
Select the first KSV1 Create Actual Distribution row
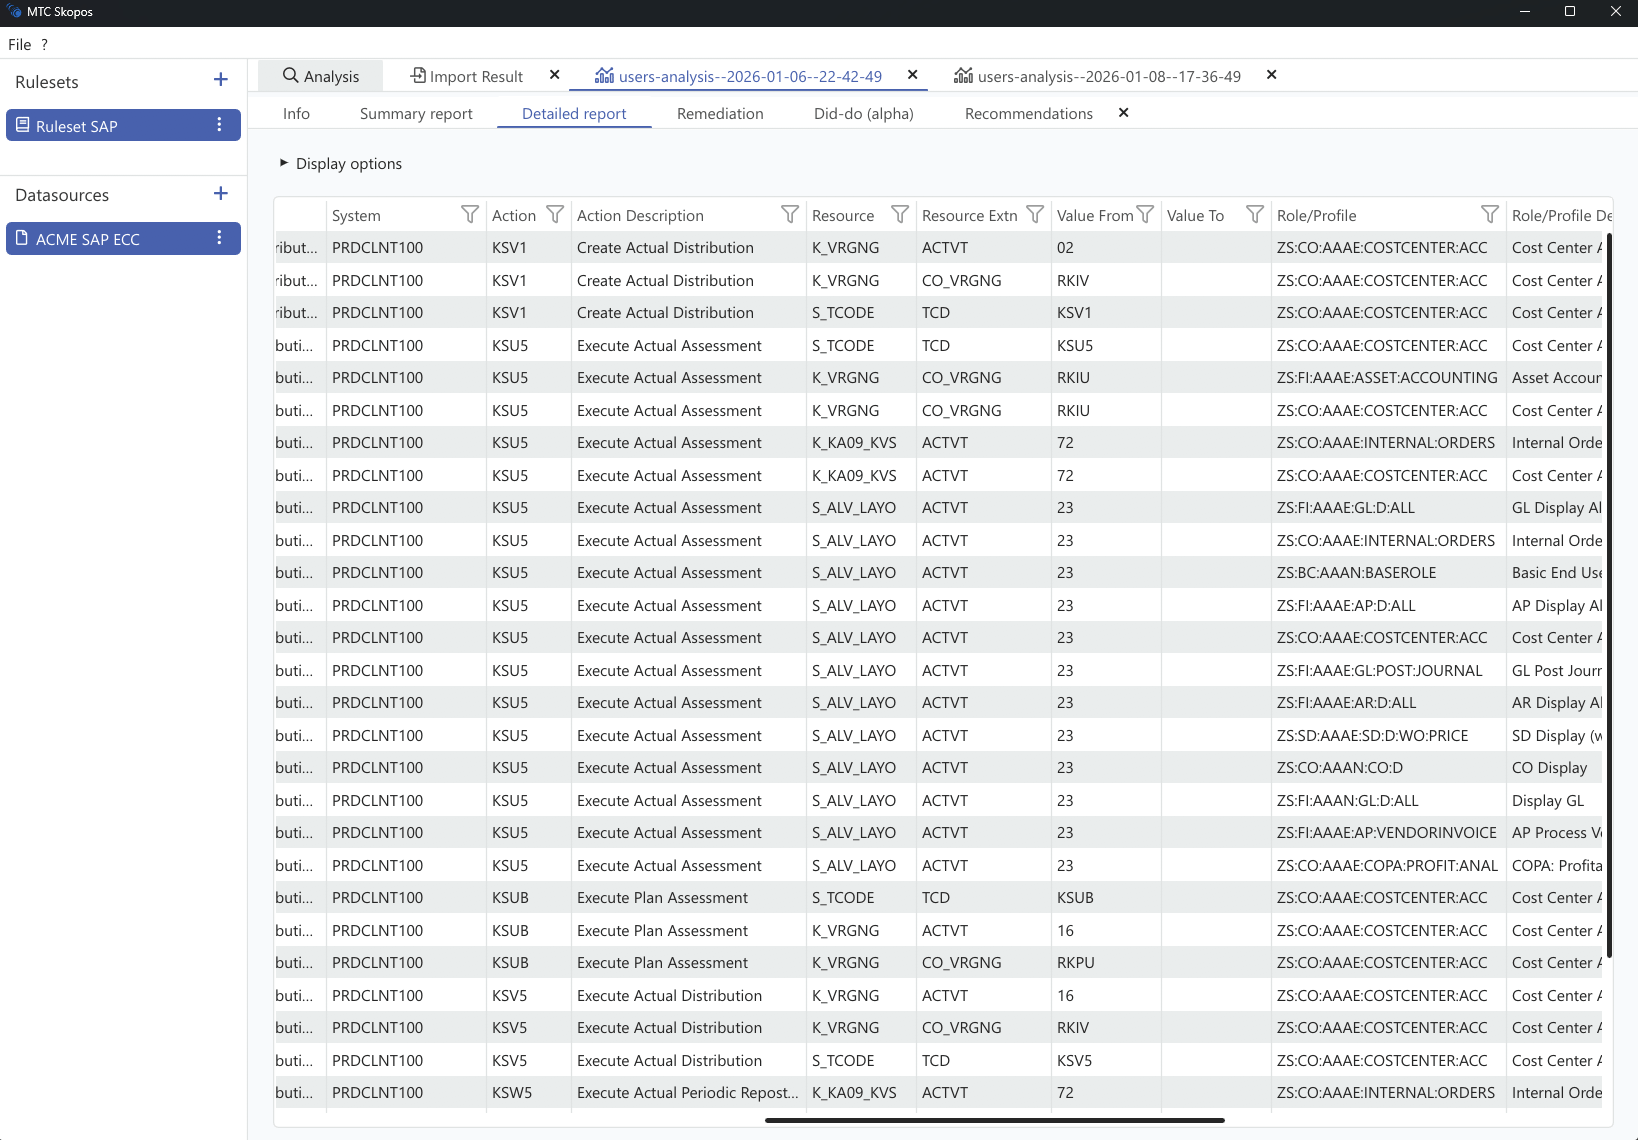click(x=665, y=248)
